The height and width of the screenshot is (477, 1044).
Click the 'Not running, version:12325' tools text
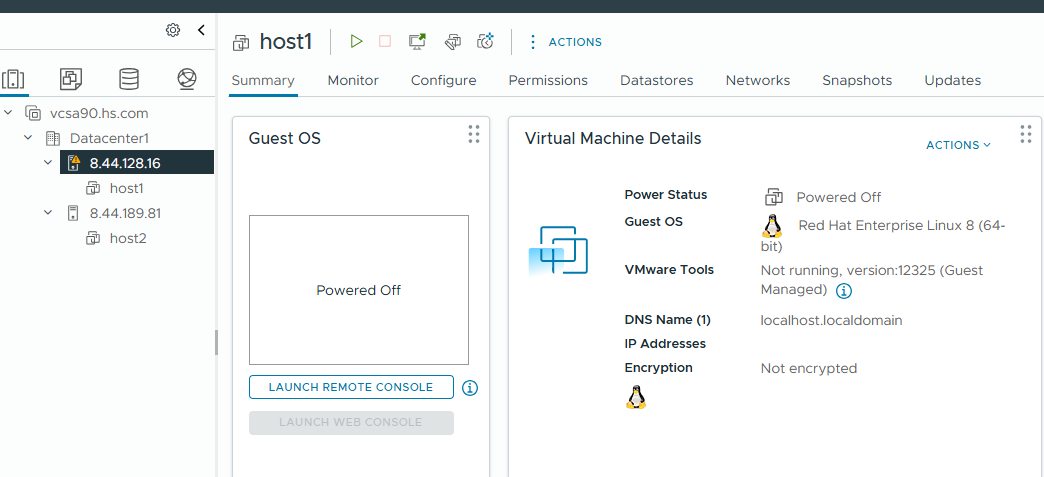(x=872, y=280)
